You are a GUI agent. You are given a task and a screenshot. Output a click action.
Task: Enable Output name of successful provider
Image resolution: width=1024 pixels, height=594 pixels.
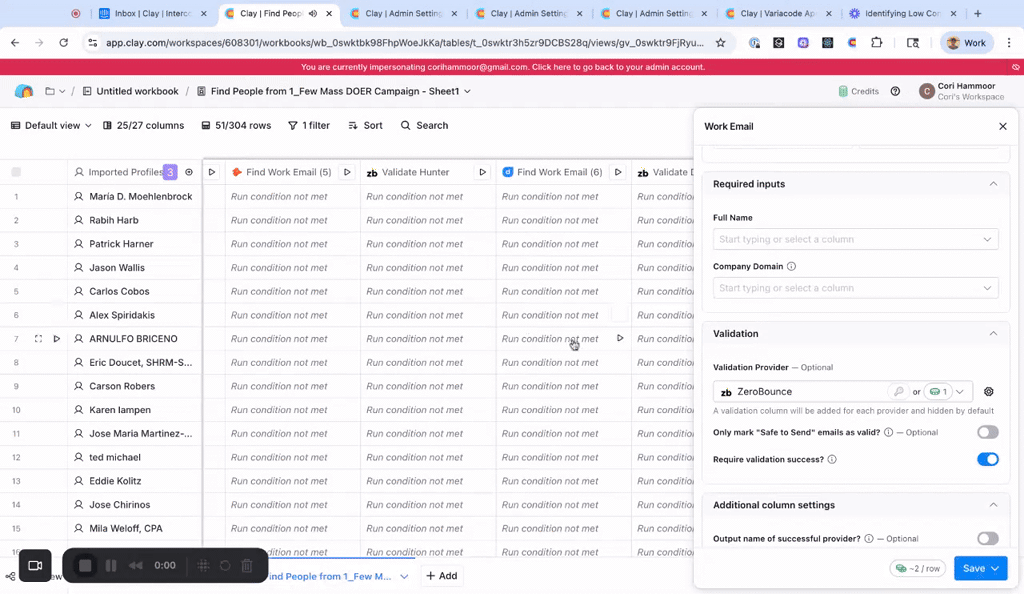(x=987, y=538)
